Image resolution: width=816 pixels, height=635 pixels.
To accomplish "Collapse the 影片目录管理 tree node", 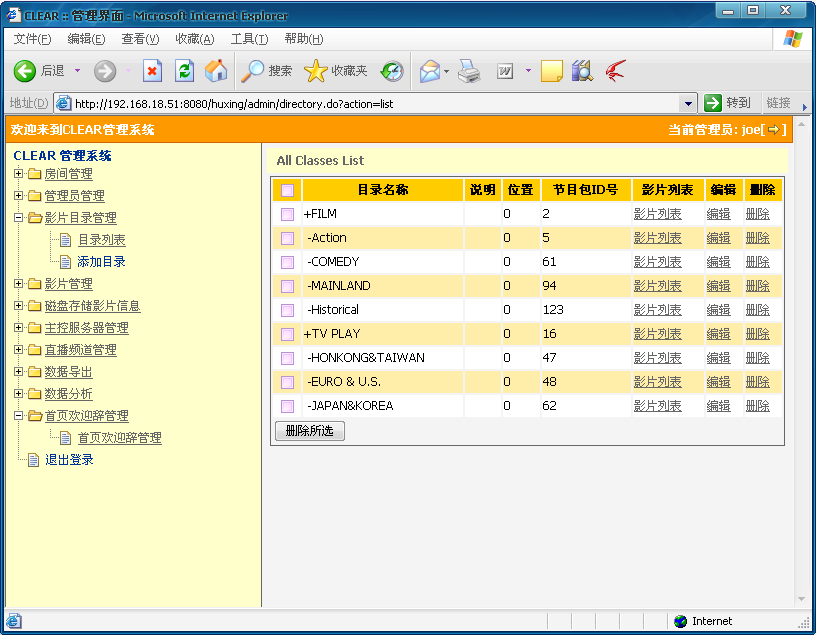I will click(18, 218).
